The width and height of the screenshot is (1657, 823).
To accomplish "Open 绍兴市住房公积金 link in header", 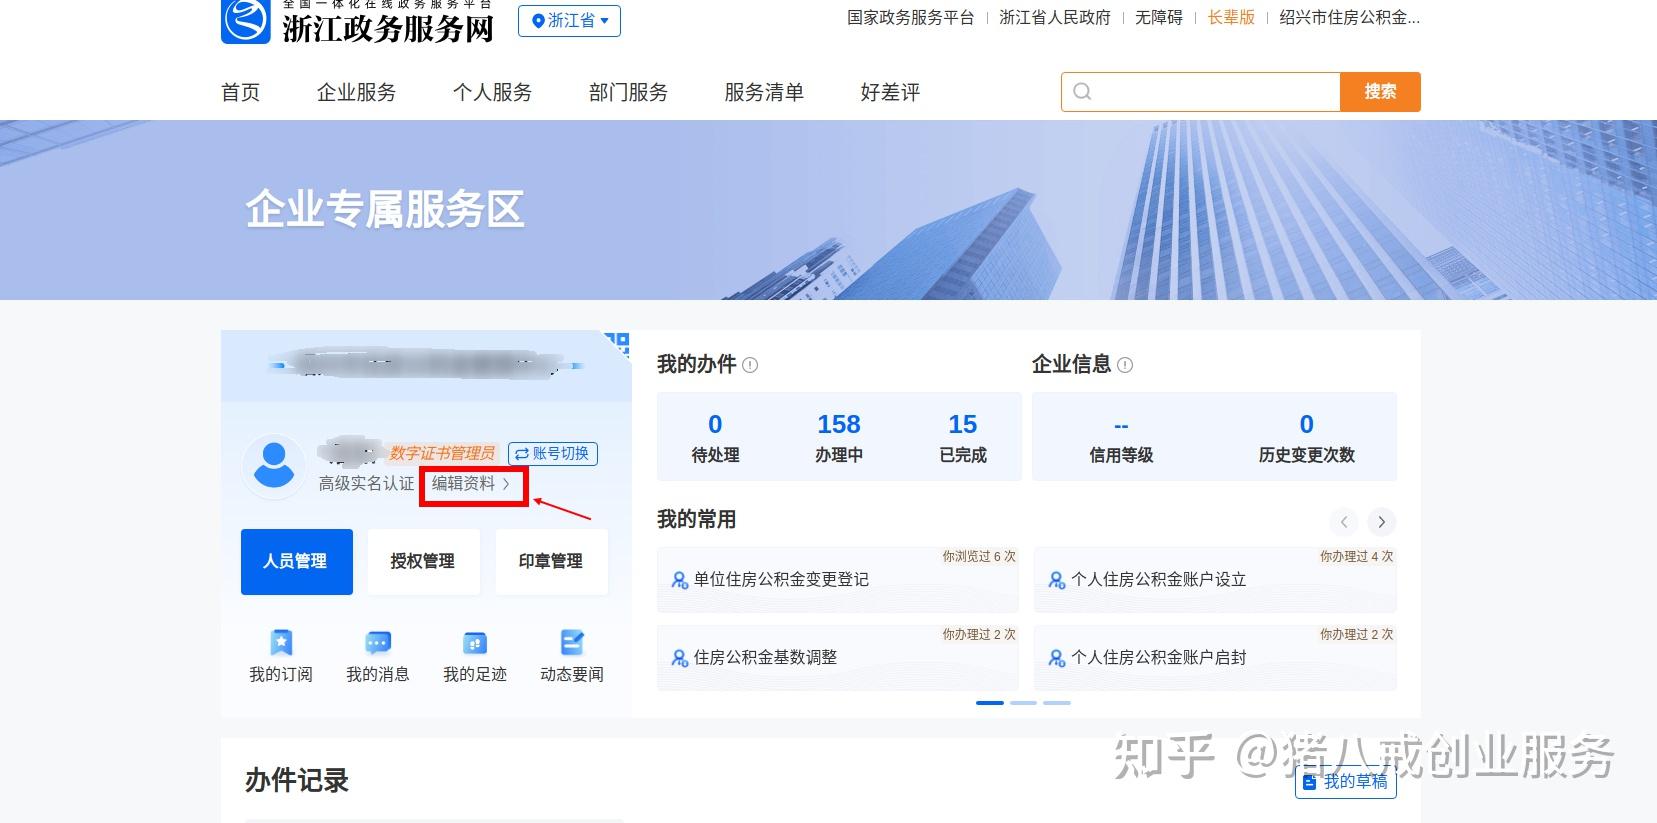I will point(1349,18).
